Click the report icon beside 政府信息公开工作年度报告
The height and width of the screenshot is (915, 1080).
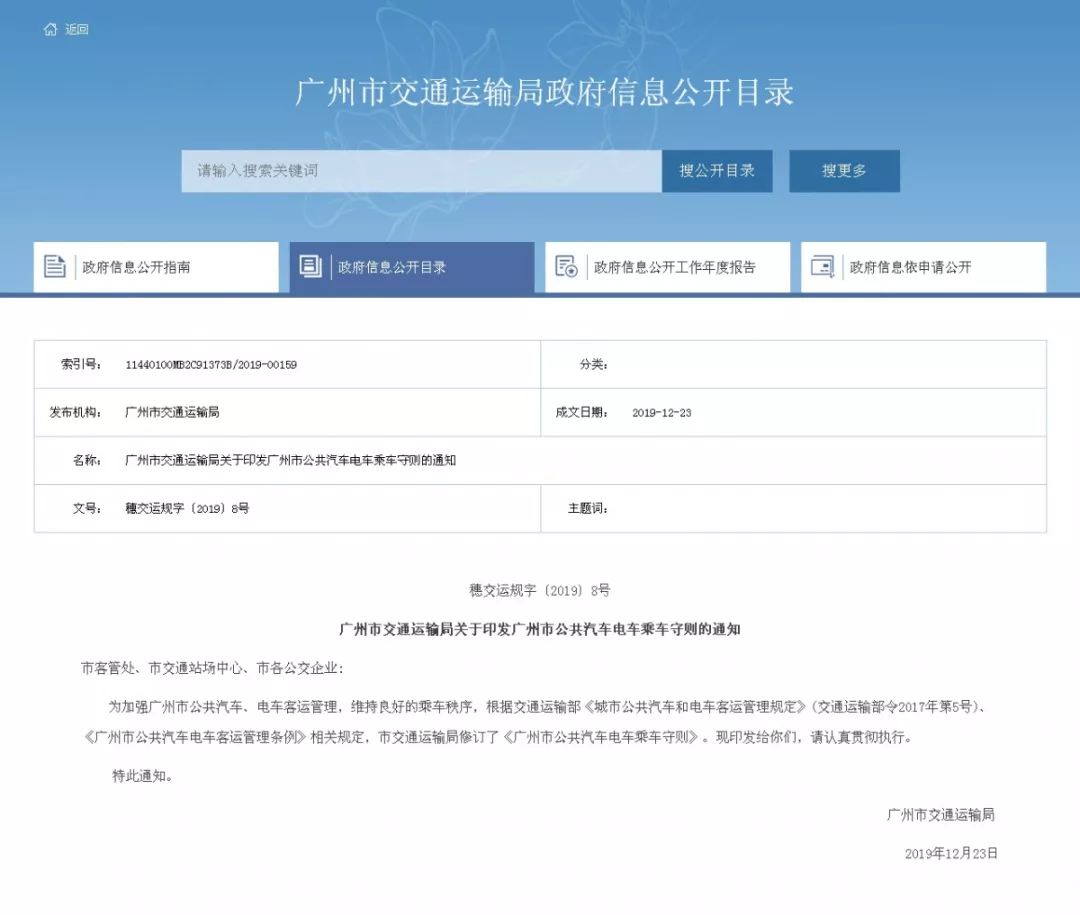pyautogui.click(x=567, y=267)
